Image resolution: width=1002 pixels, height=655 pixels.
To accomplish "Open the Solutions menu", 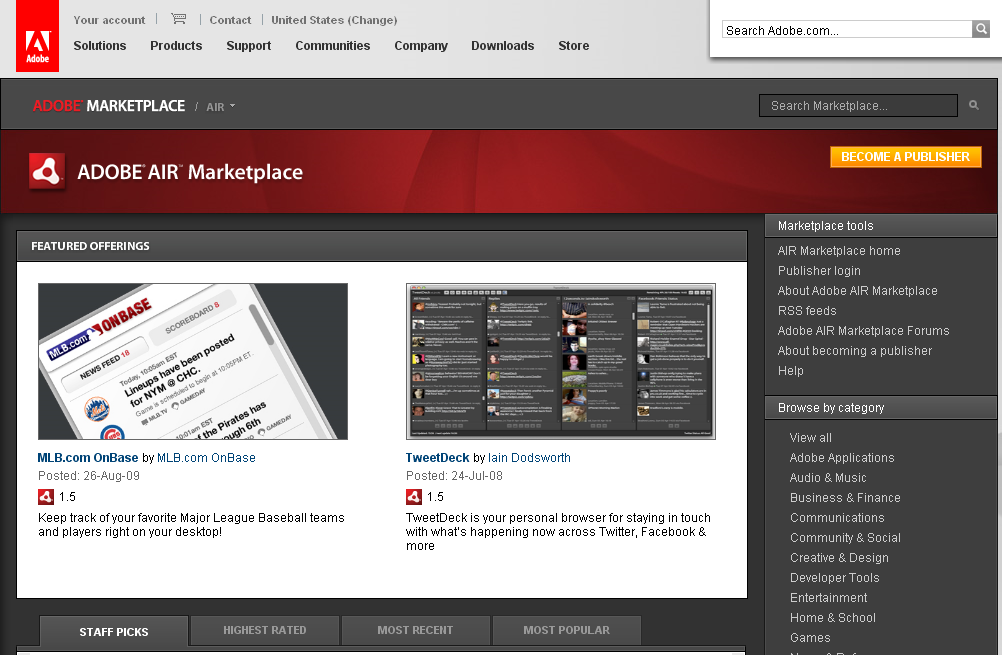I will point(100,45).
